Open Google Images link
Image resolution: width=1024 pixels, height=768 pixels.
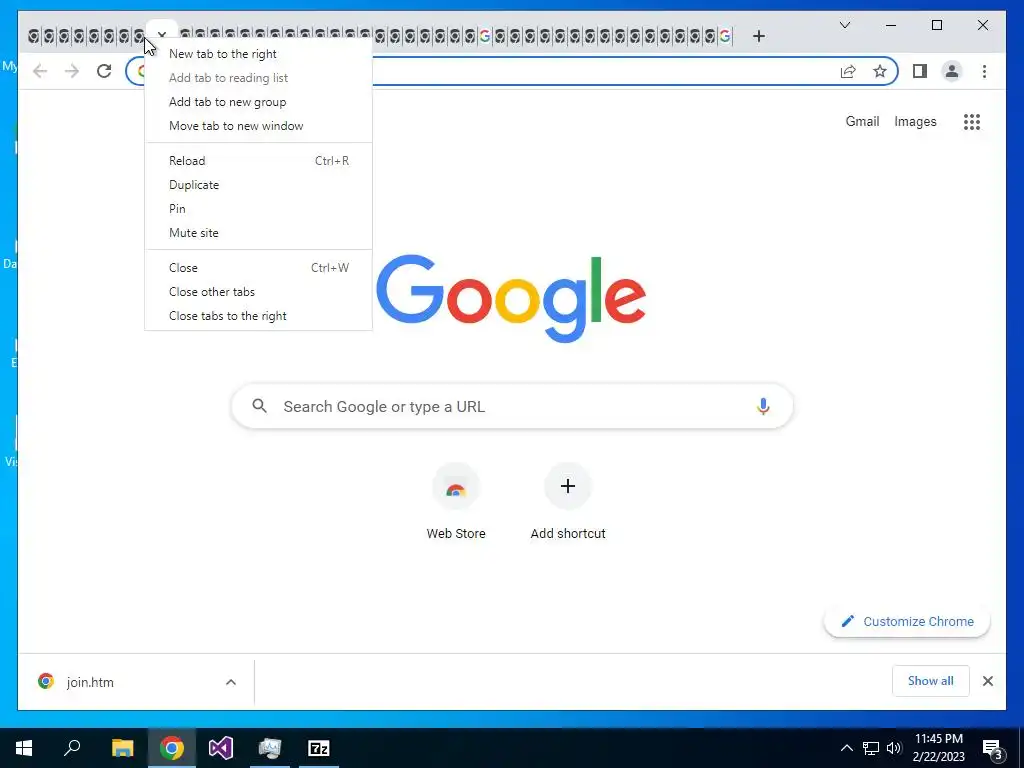point(915,121)
